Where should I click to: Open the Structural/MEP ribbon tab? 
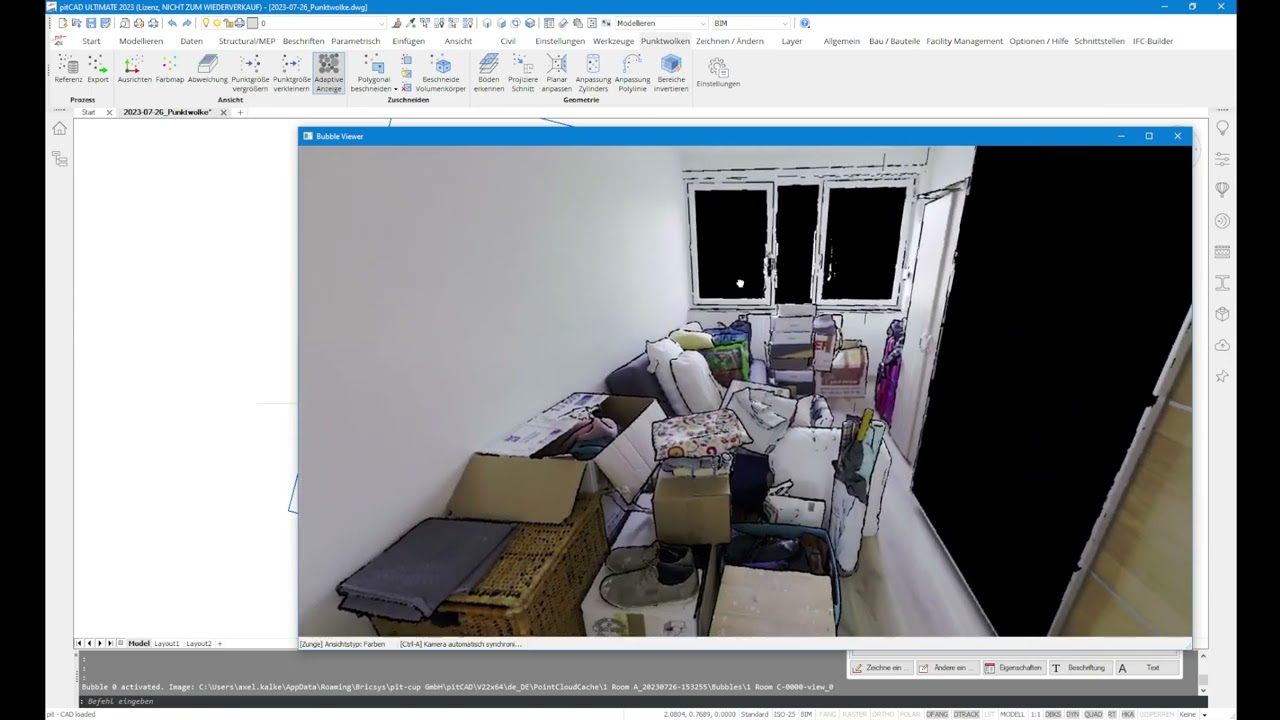(247, 41)
